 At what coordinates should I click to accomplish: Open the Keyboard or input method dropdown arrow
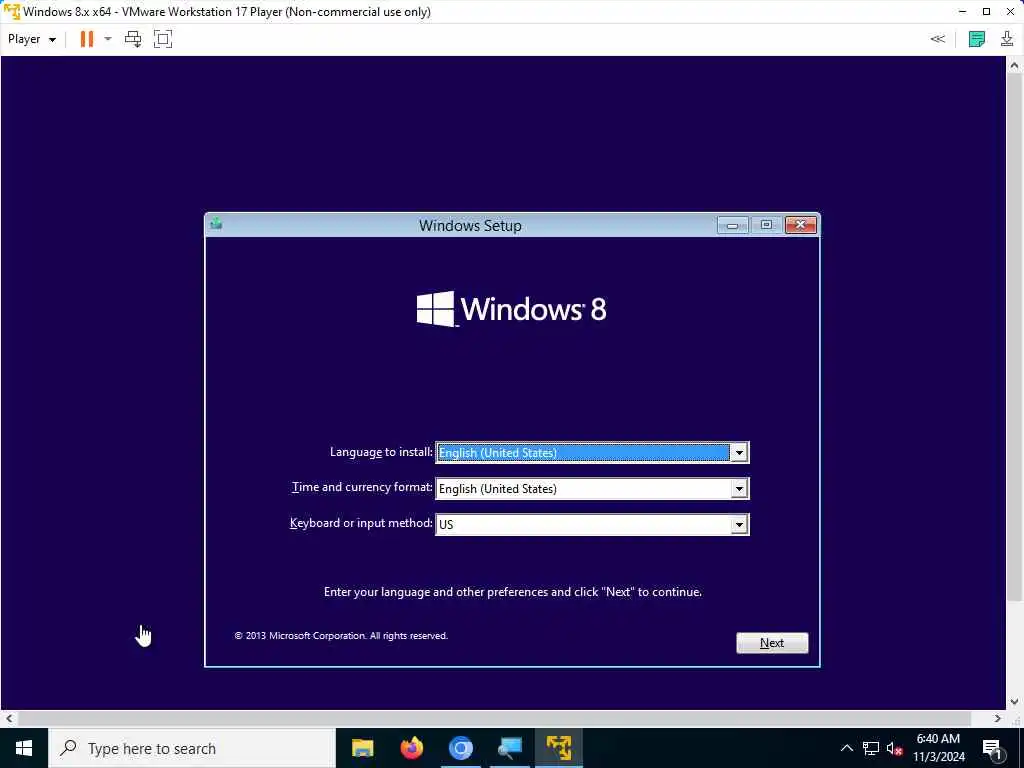click(739, 524)
